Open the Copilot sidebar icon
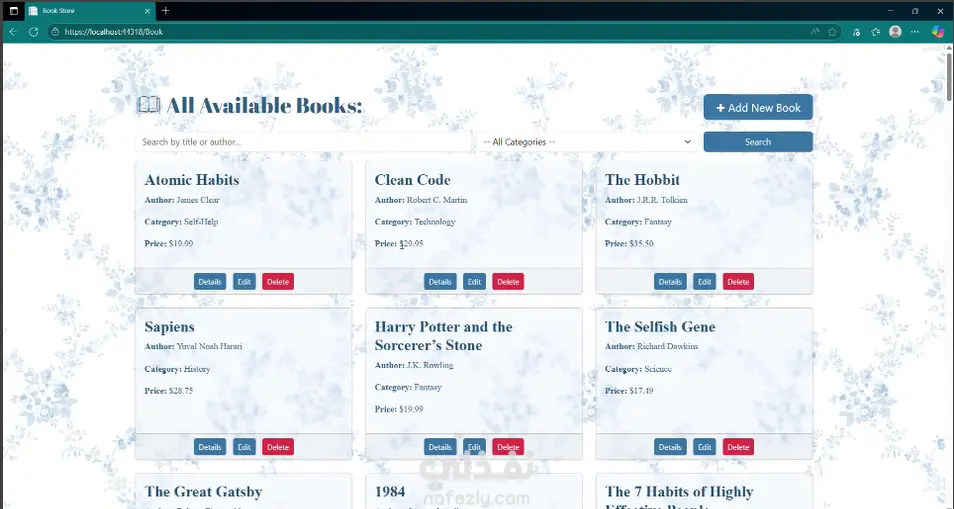Image resolution: width=954 pixels, height=509 pixels. [938, 32]
